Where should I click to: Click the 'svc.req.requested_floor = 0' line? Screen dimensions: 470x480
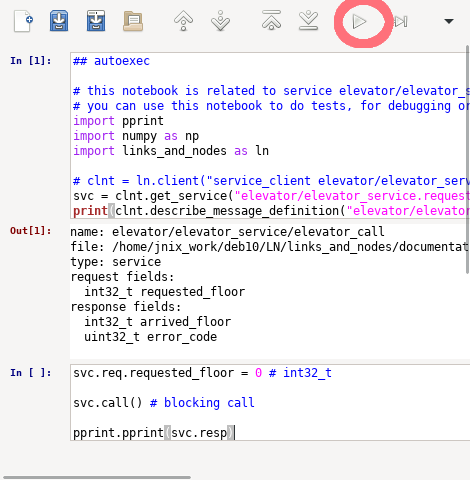coord(202,373)
